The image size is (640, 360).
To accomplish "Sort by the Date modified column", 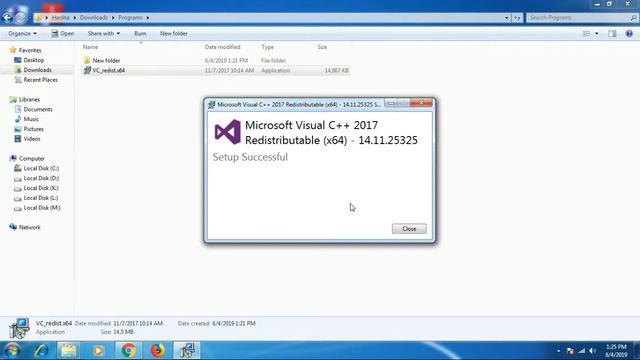I will 222,47.
